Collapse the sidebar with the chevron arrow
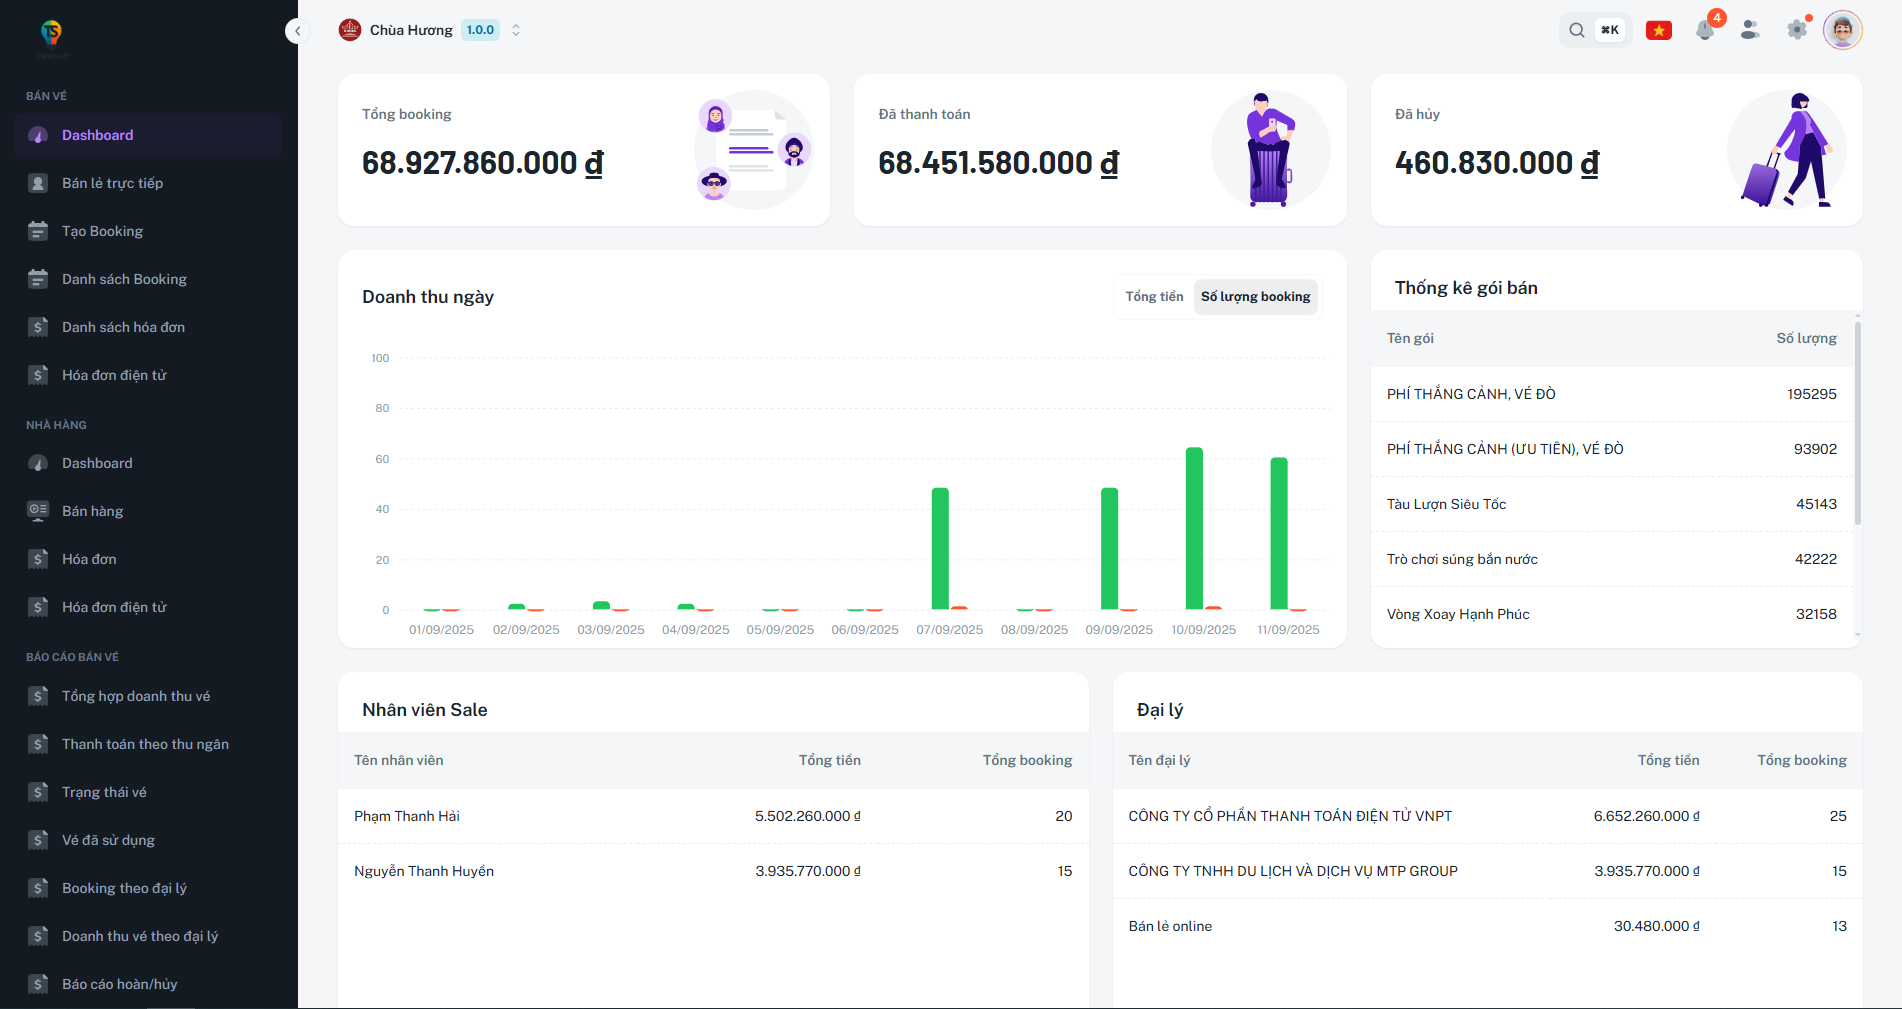This screenshot has width=1902, height=1009. (297, 31)
